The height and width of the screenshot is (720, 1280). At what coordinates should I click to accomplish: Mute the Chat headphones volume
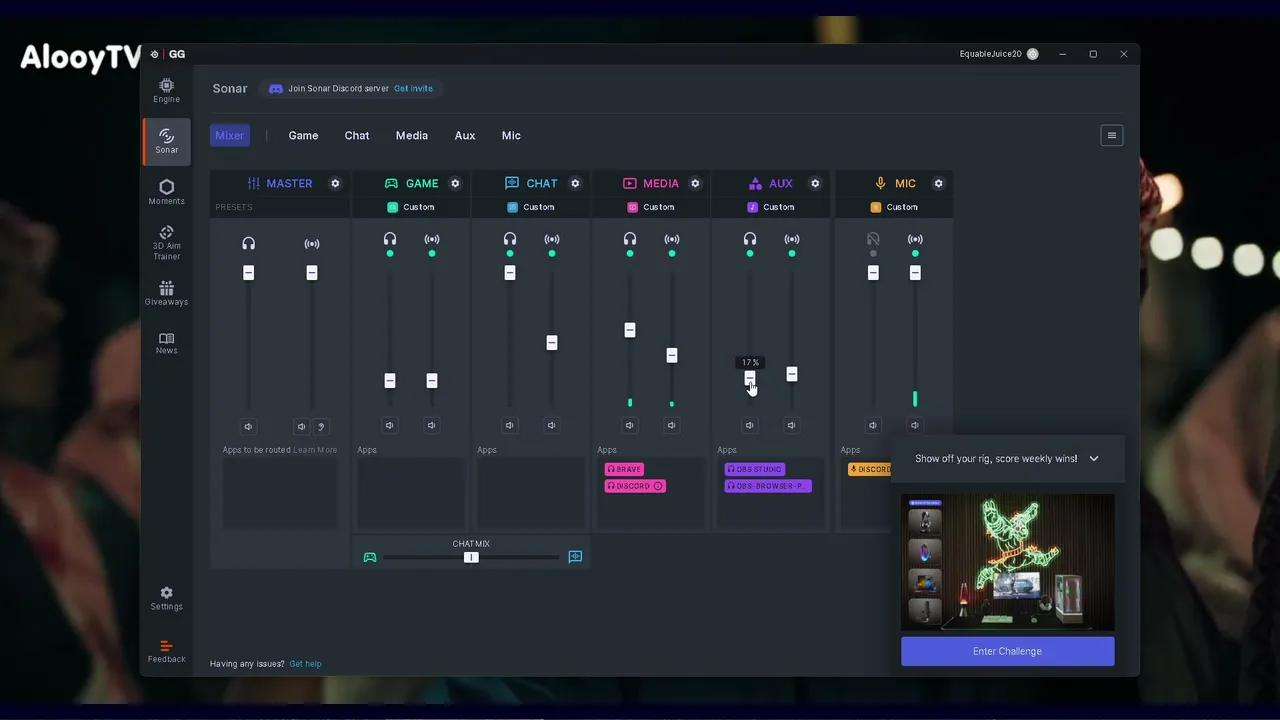[510, 425]
